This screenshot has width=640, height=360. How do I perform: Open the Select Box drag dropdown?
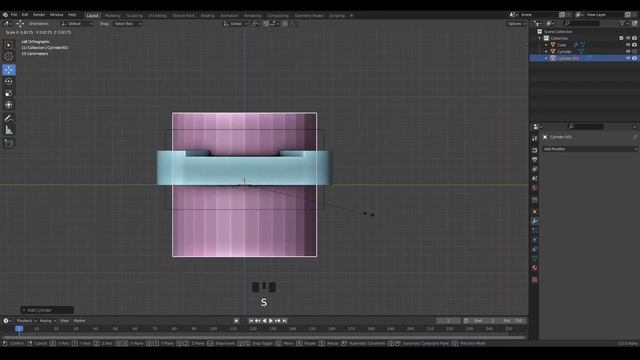tap(127, 24)
